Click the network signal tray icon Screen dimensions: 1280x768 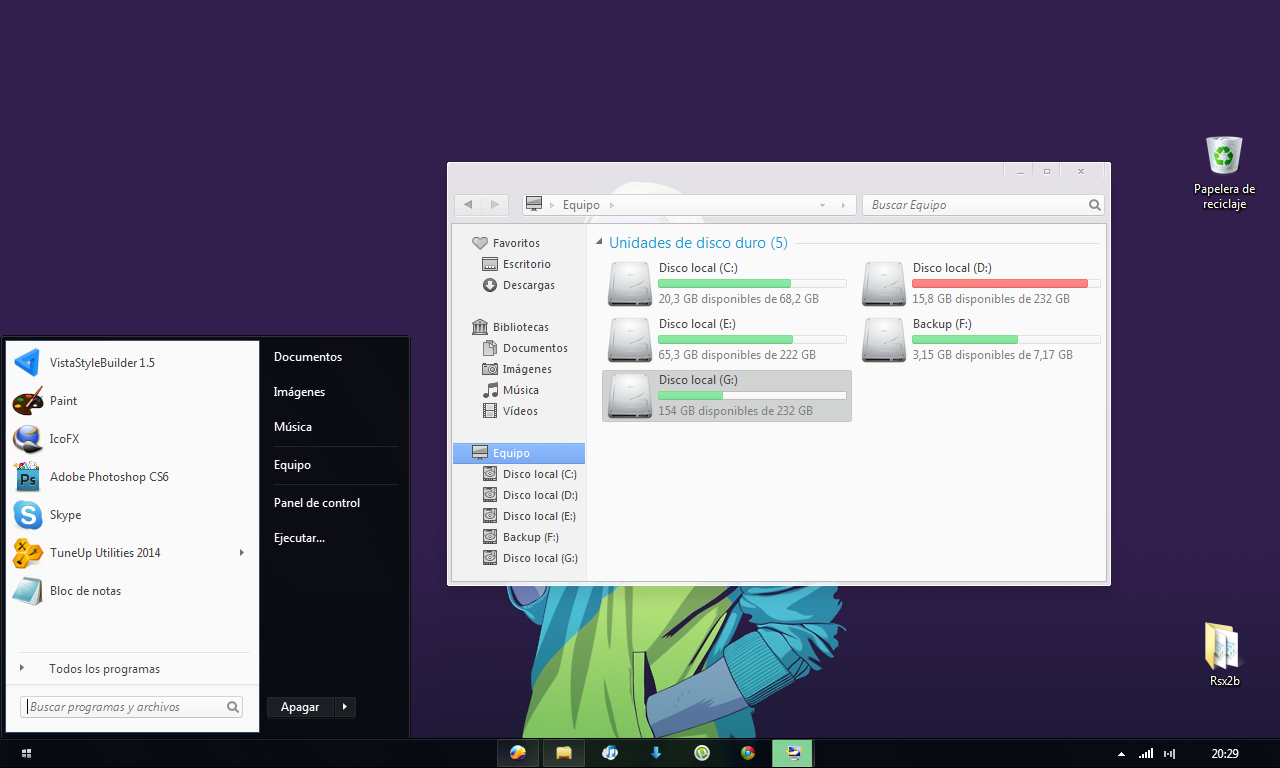point(1146,753)
